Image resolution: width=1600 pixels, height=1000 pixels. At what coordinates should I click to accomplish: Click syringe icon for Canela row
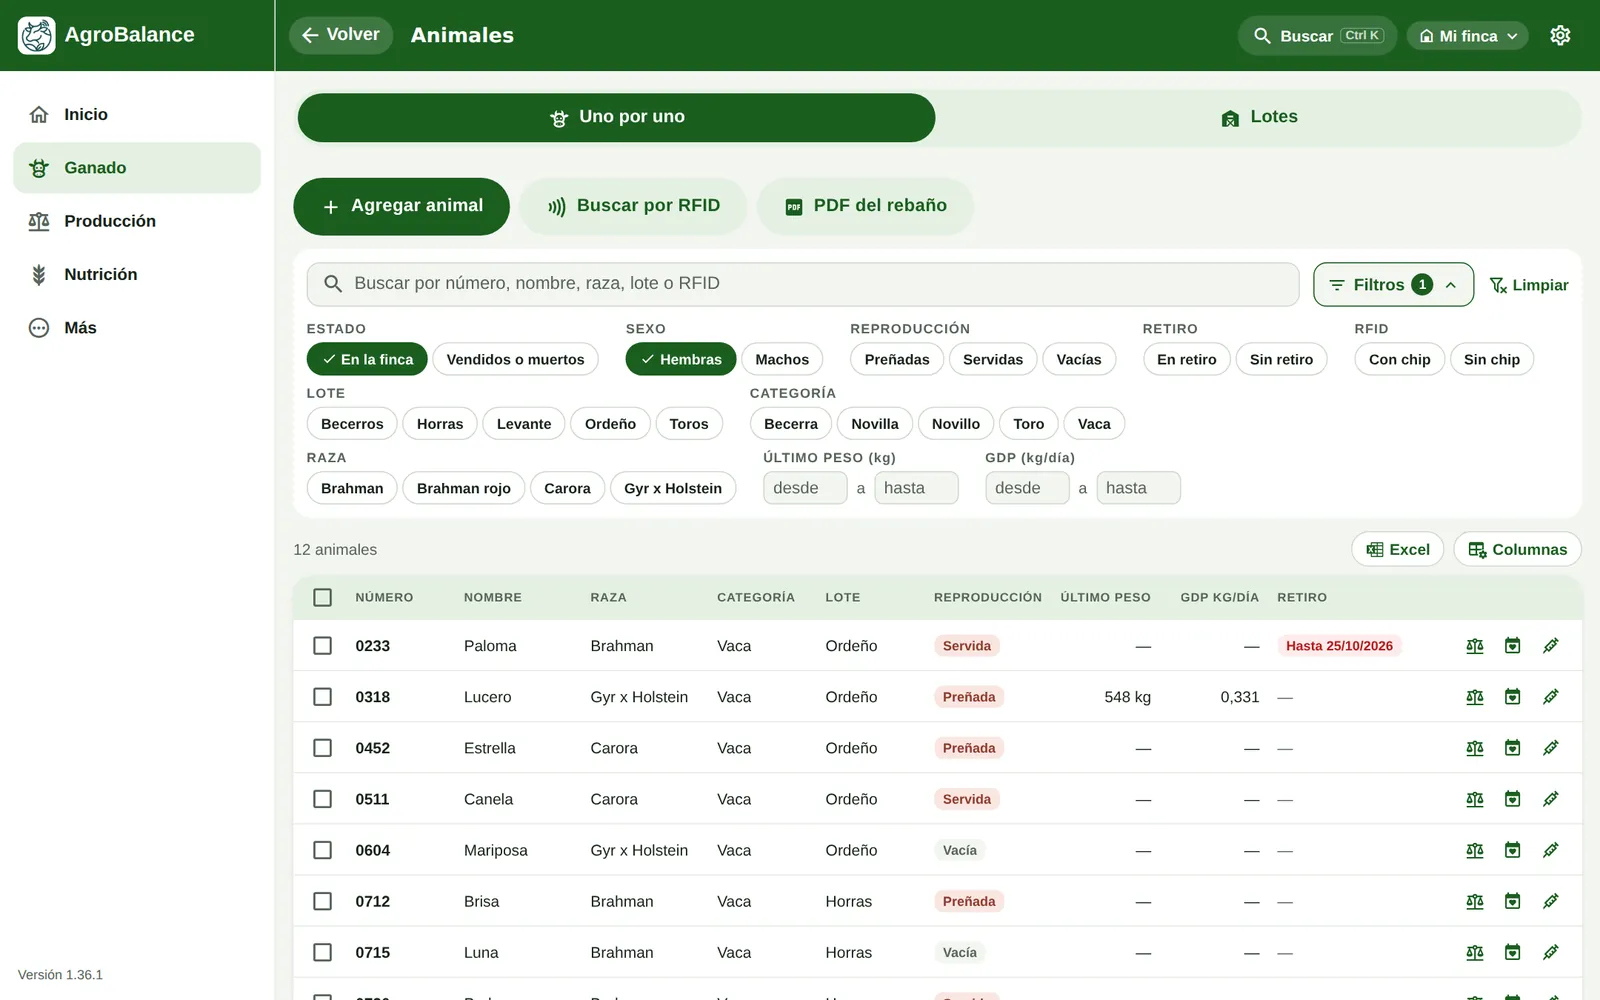coord(1551,799)
